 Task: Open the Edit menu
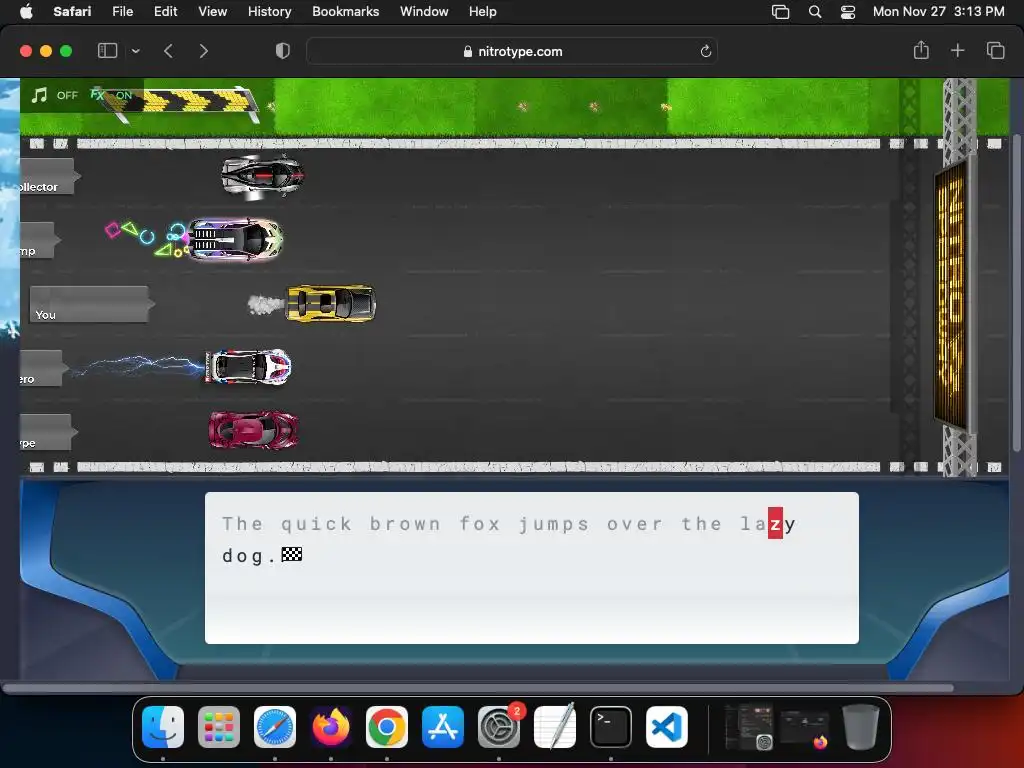(x=165, y=11)
